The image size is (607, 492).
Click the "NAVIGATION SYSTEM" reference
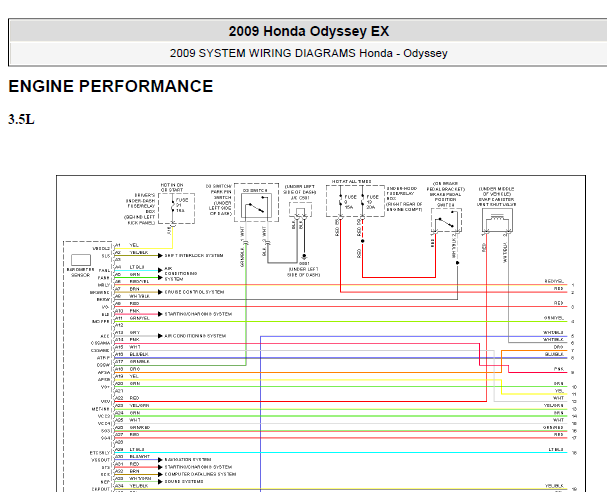tap(188, 459)
